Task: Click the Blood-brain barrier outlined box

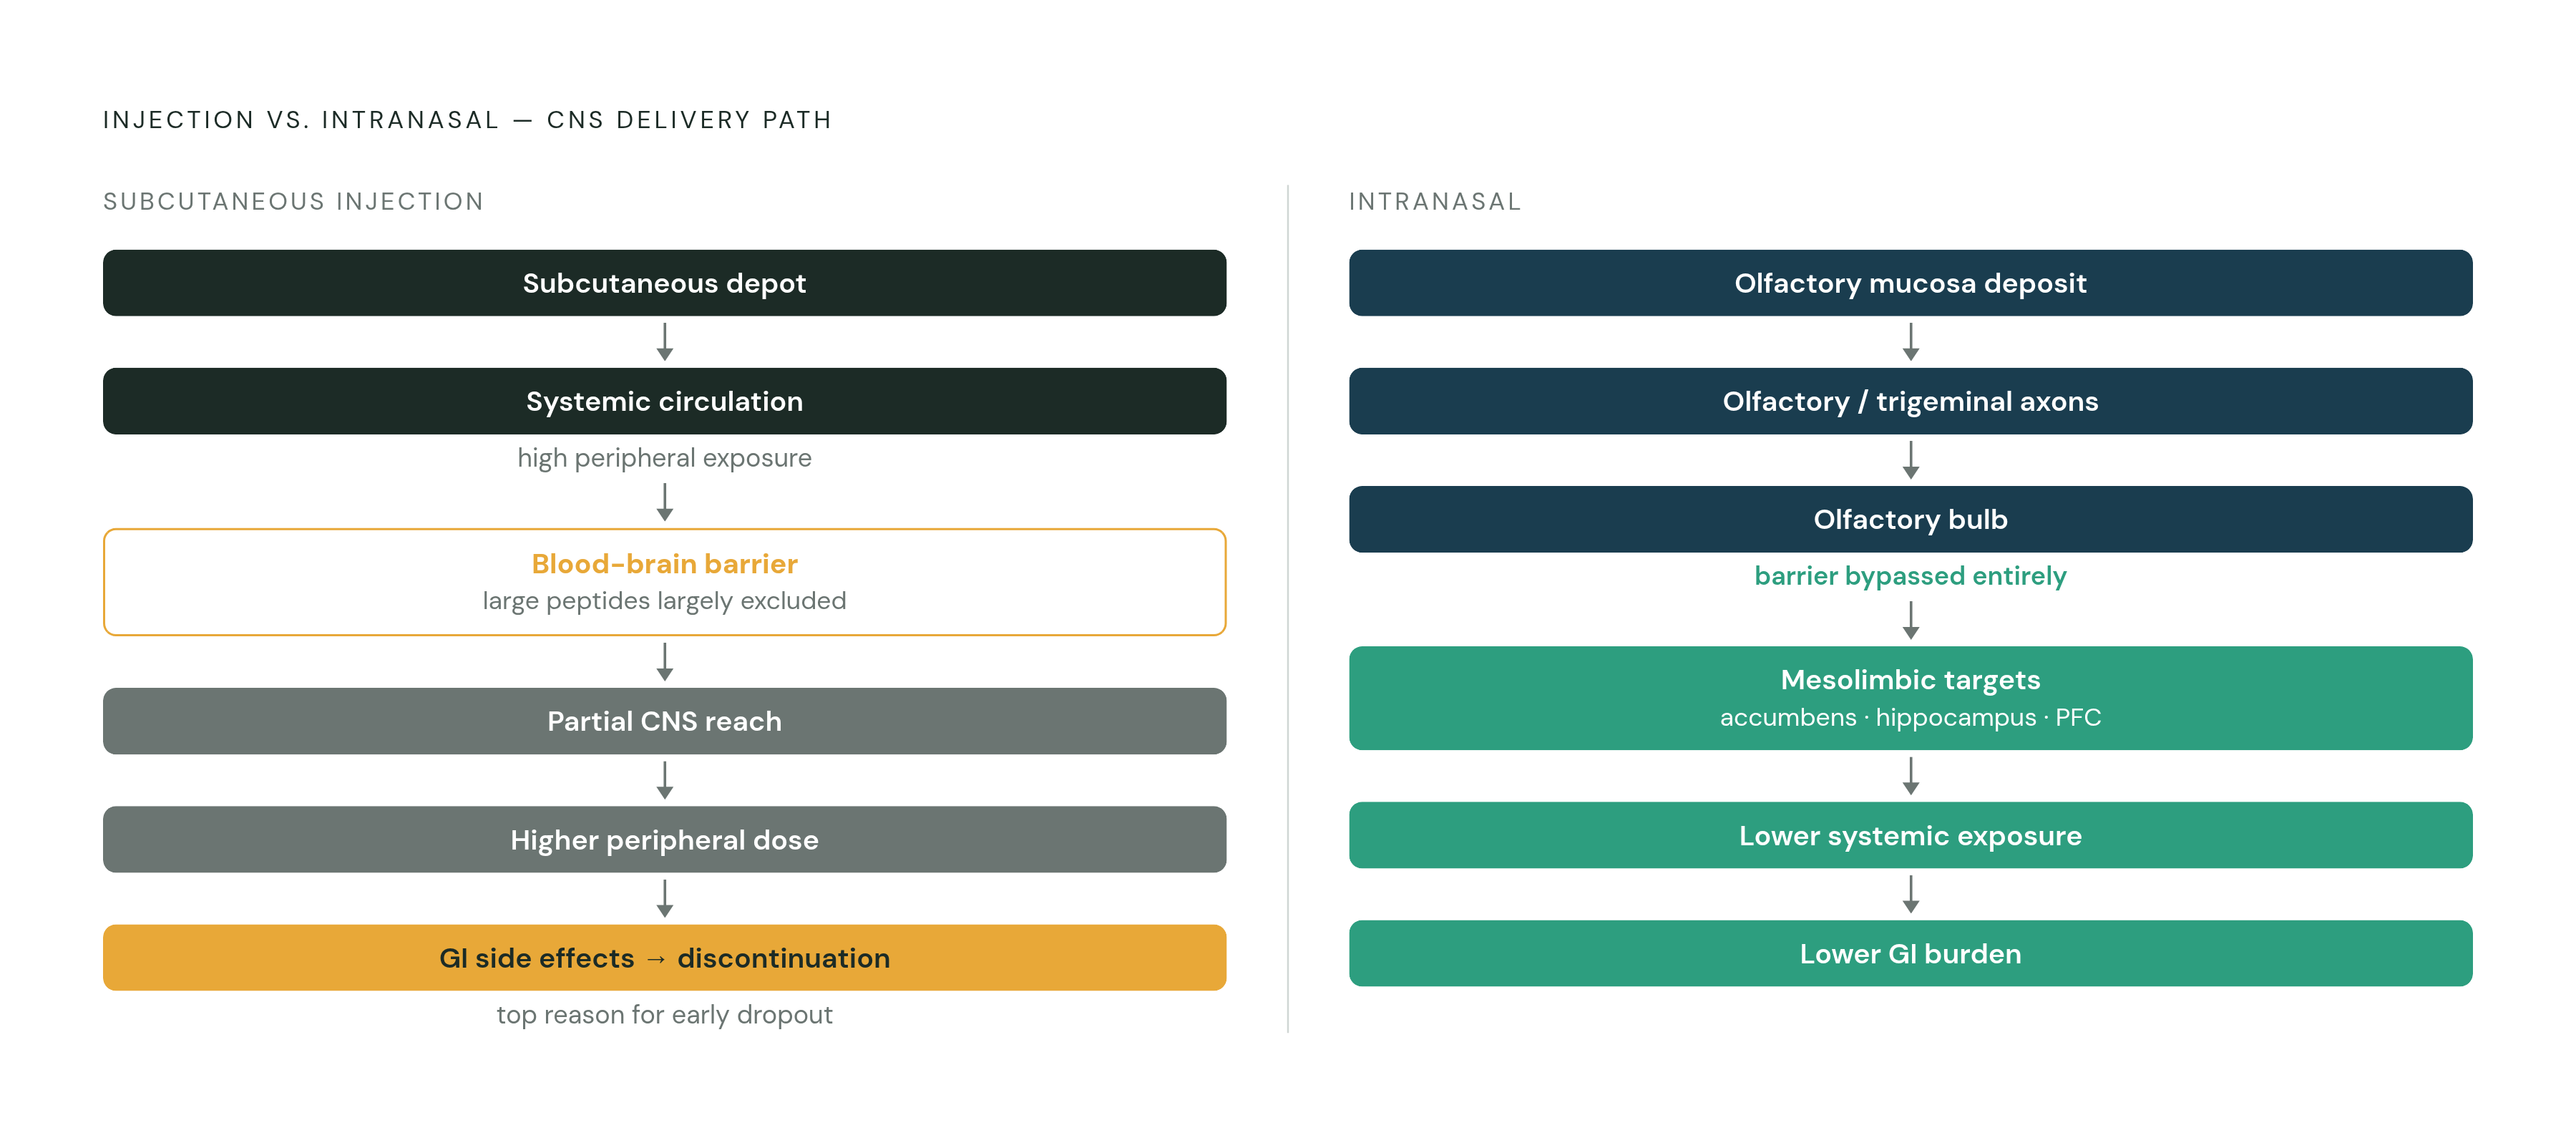Action: (x=664, y=582)
